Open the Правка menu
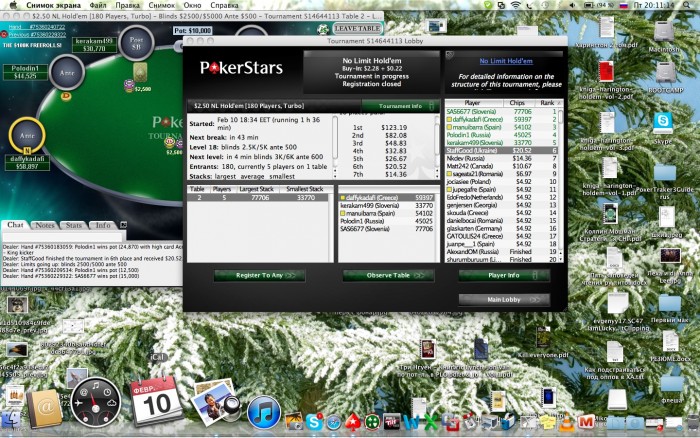 click(x=127, y=5)
